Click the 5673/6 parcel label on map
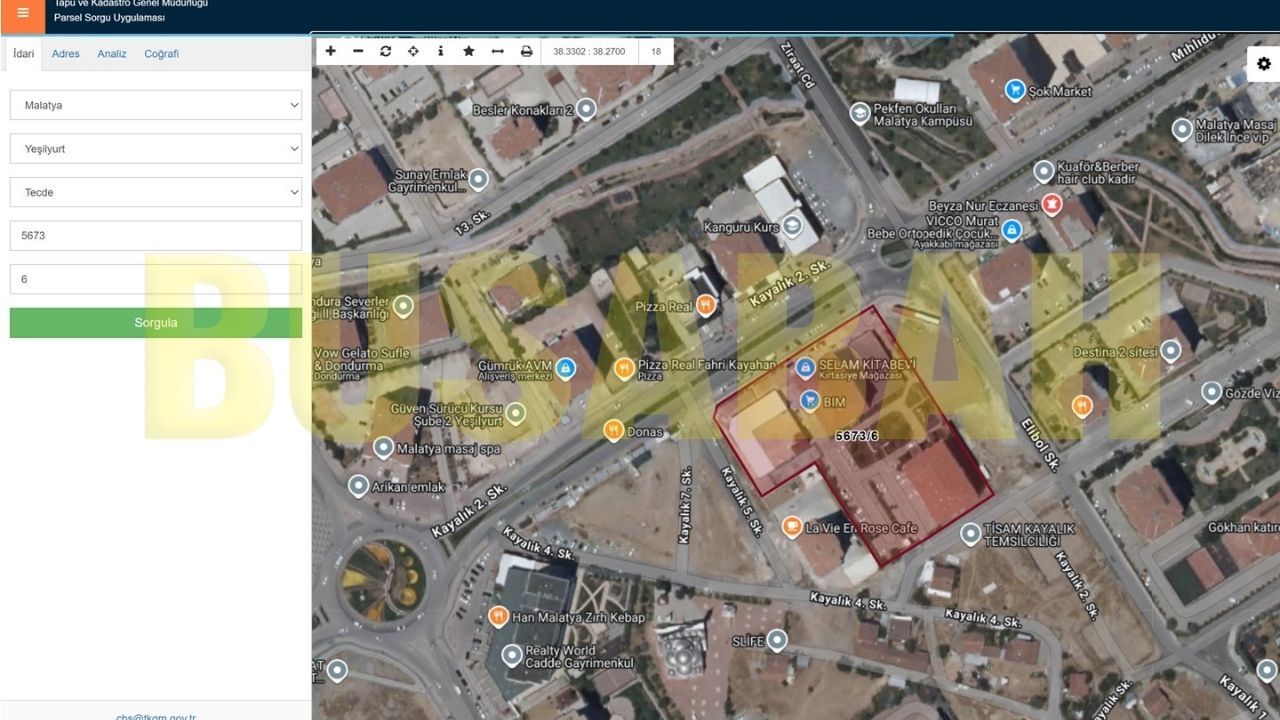This screenshot has height=720, width=1280. coord(856,436)
